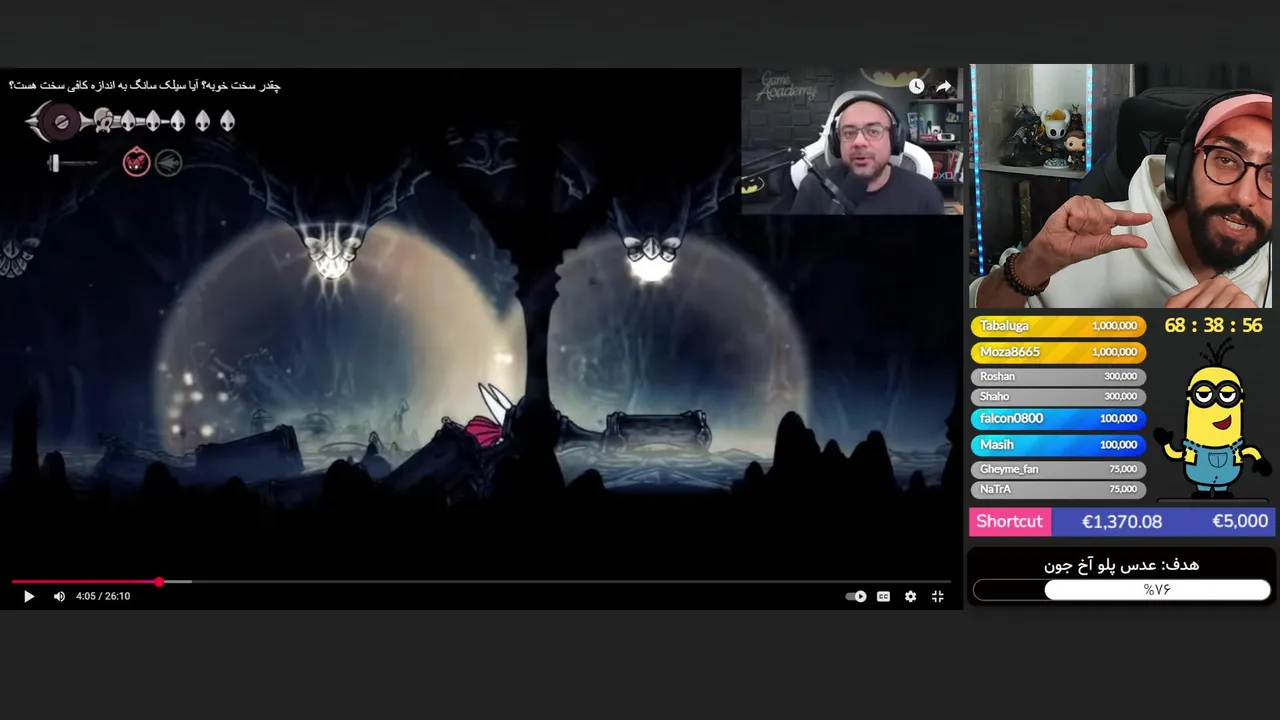Click the Persian video title text

pyautogui.click(x=145, y=85)
